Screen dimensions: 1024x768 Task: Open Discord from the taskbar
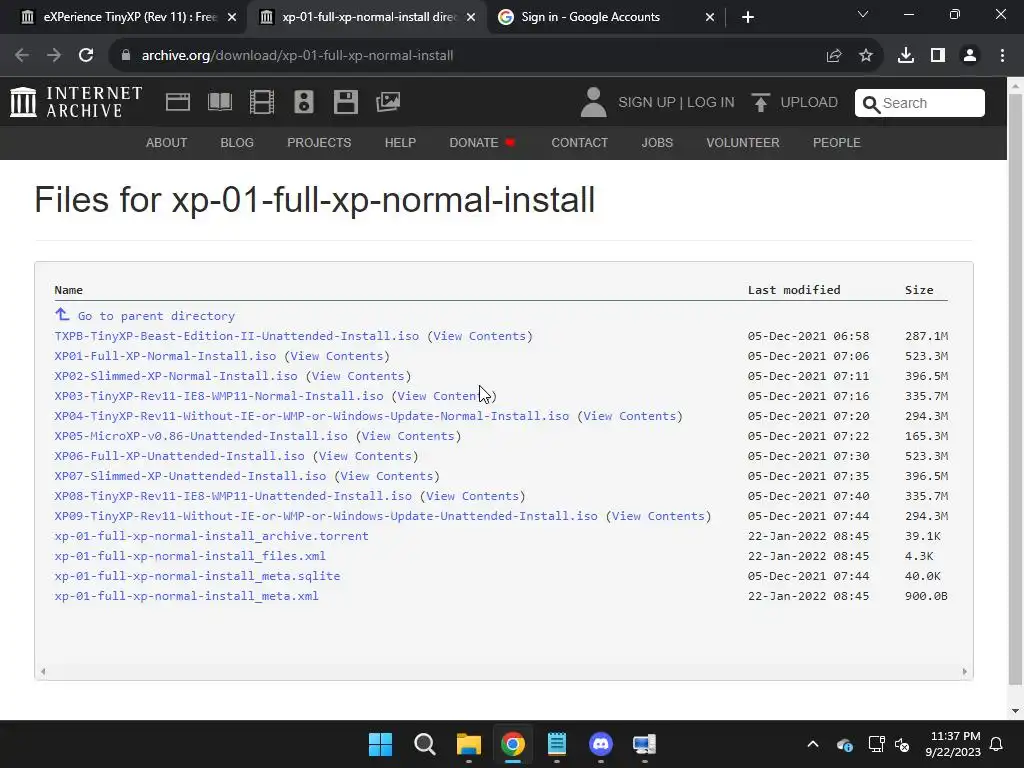point(600,744)
